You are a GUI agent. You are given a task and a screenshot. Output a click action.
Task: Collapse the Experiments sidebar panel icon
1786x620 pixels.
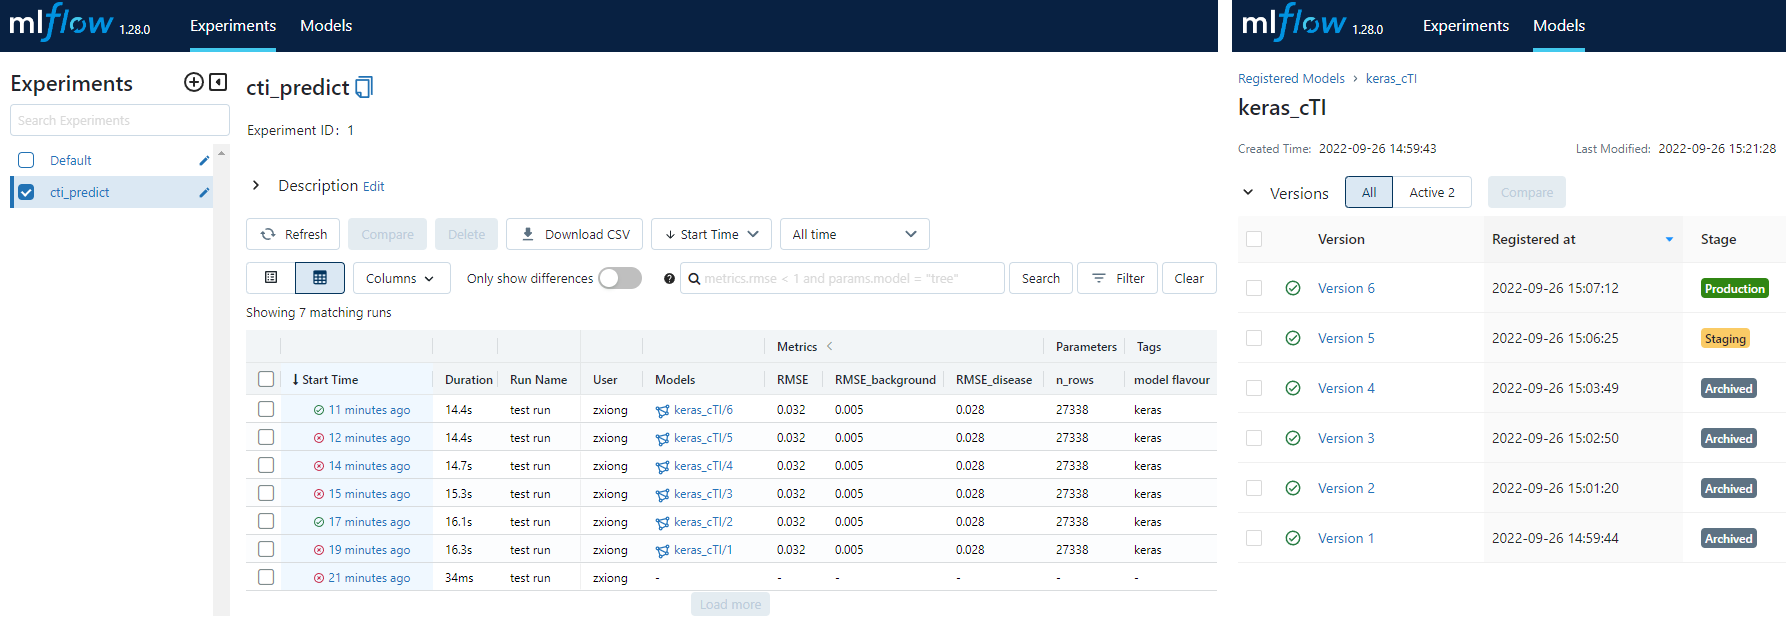click(x=218, y=82)
